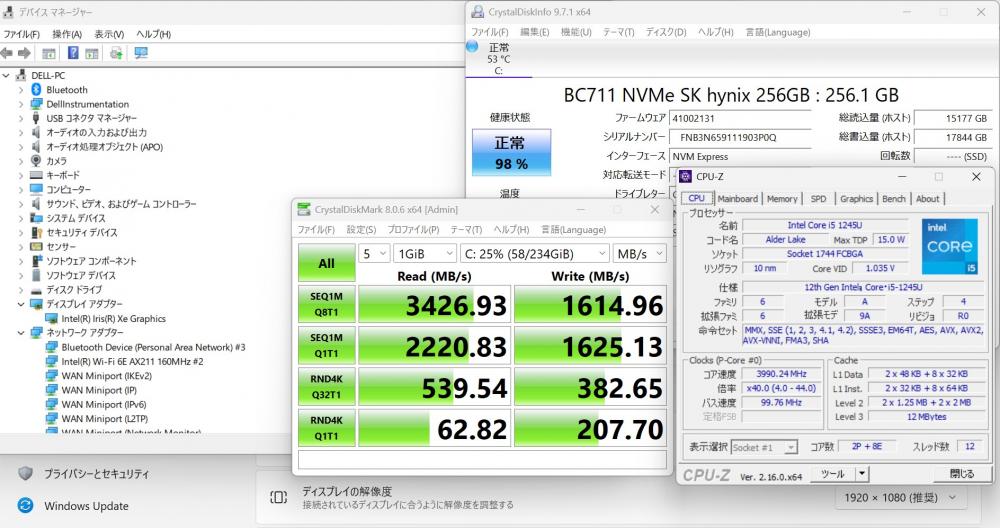
Task: Switch to the Bench tab in CPU-Z
Action: [893, 199]
